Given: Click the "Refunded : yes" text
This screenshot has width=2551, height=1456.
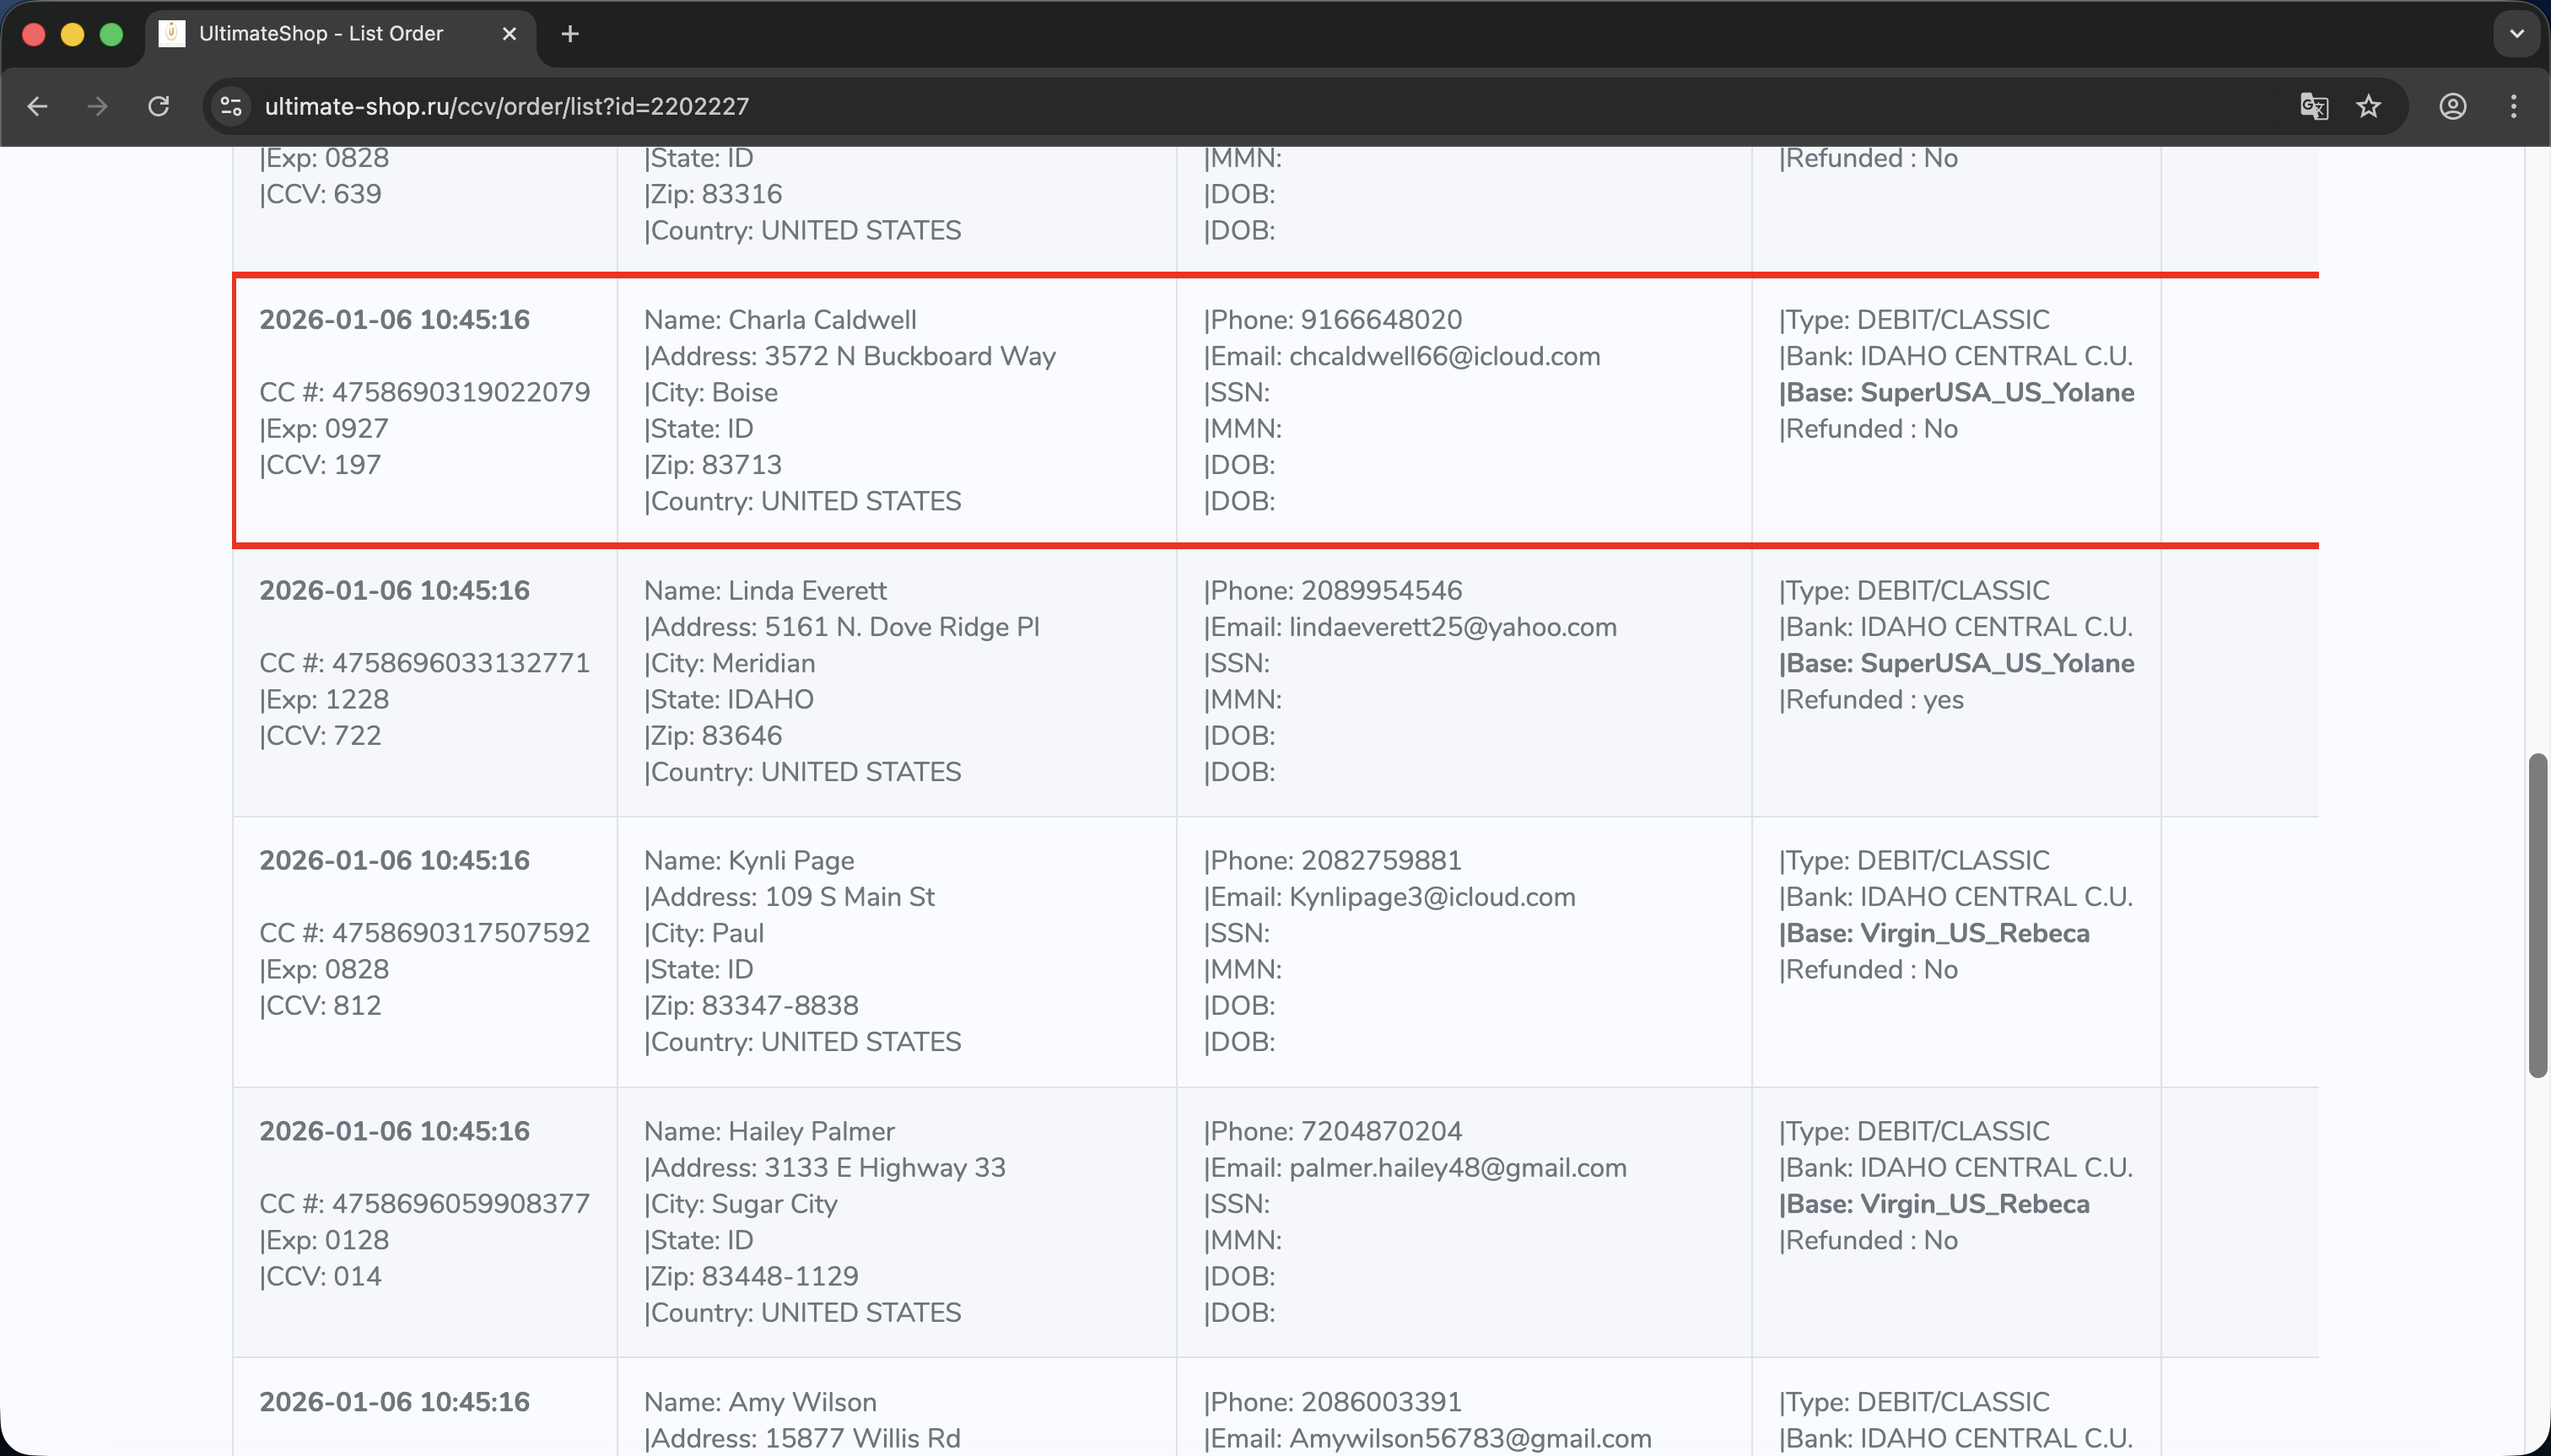Looking at the screenshot, I should (1871, 700).
